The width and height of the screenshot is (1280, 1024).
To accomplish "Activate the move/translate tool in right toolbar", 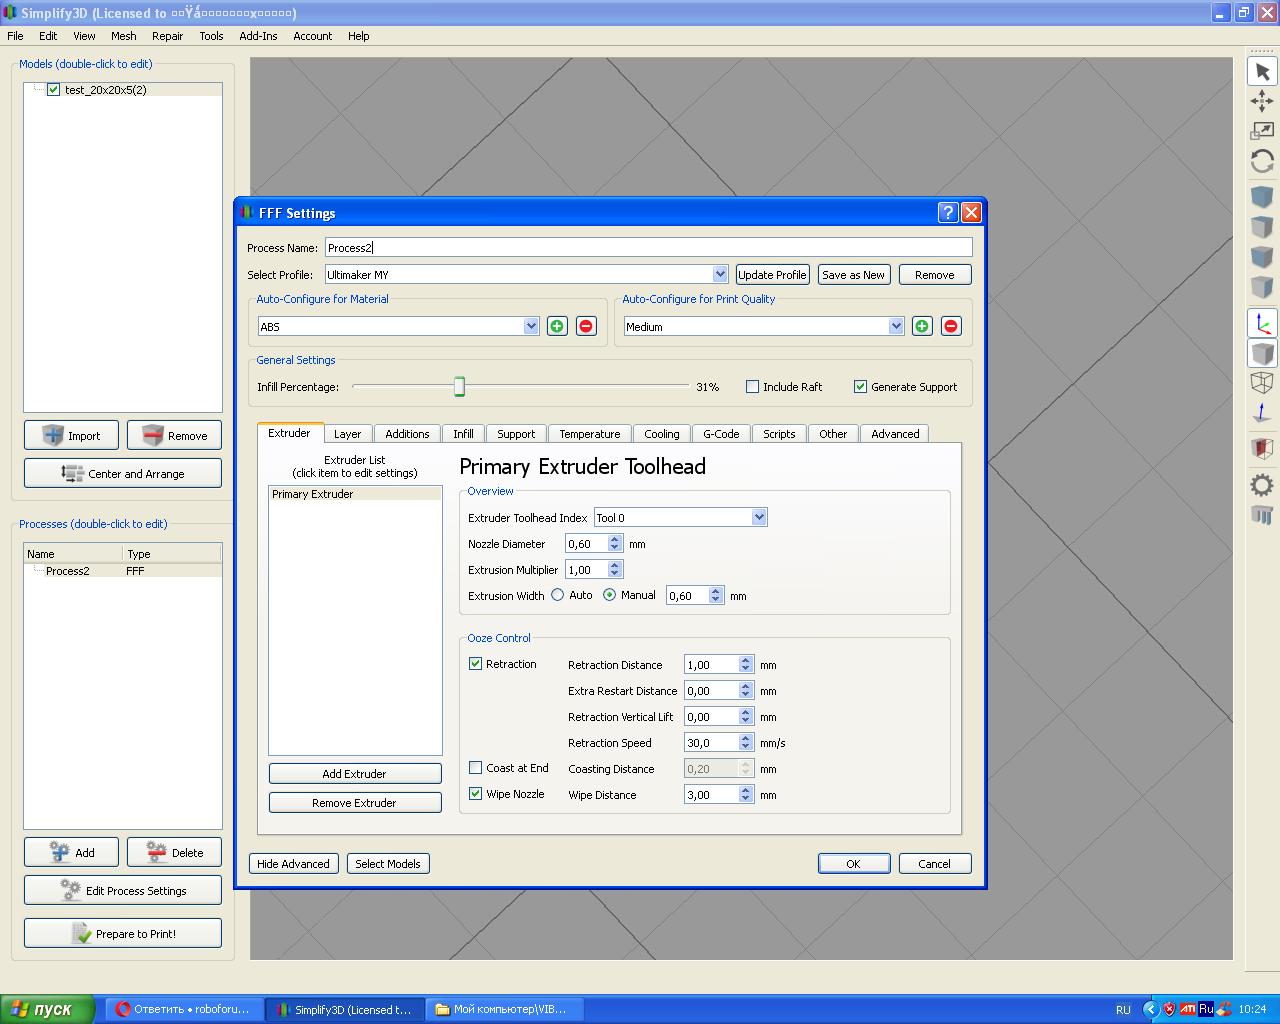I will pos(1262,101).
